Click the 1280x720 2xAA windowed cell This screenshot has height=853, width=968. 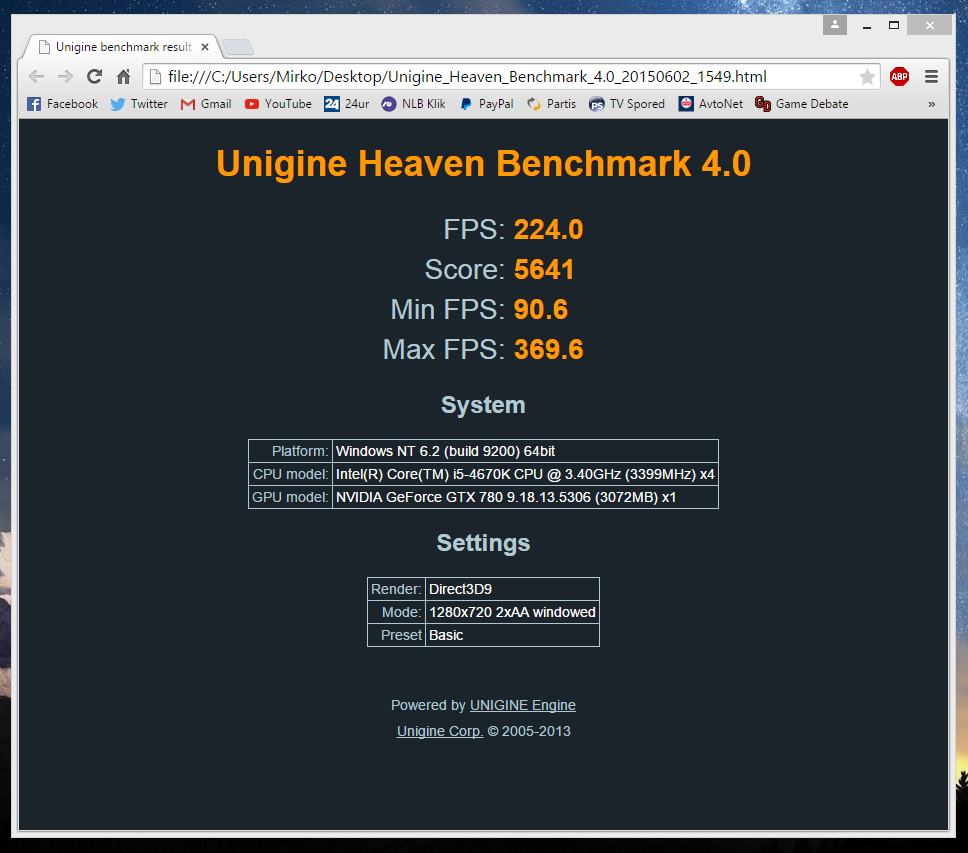pyautogui.click(x=512, y=612)
